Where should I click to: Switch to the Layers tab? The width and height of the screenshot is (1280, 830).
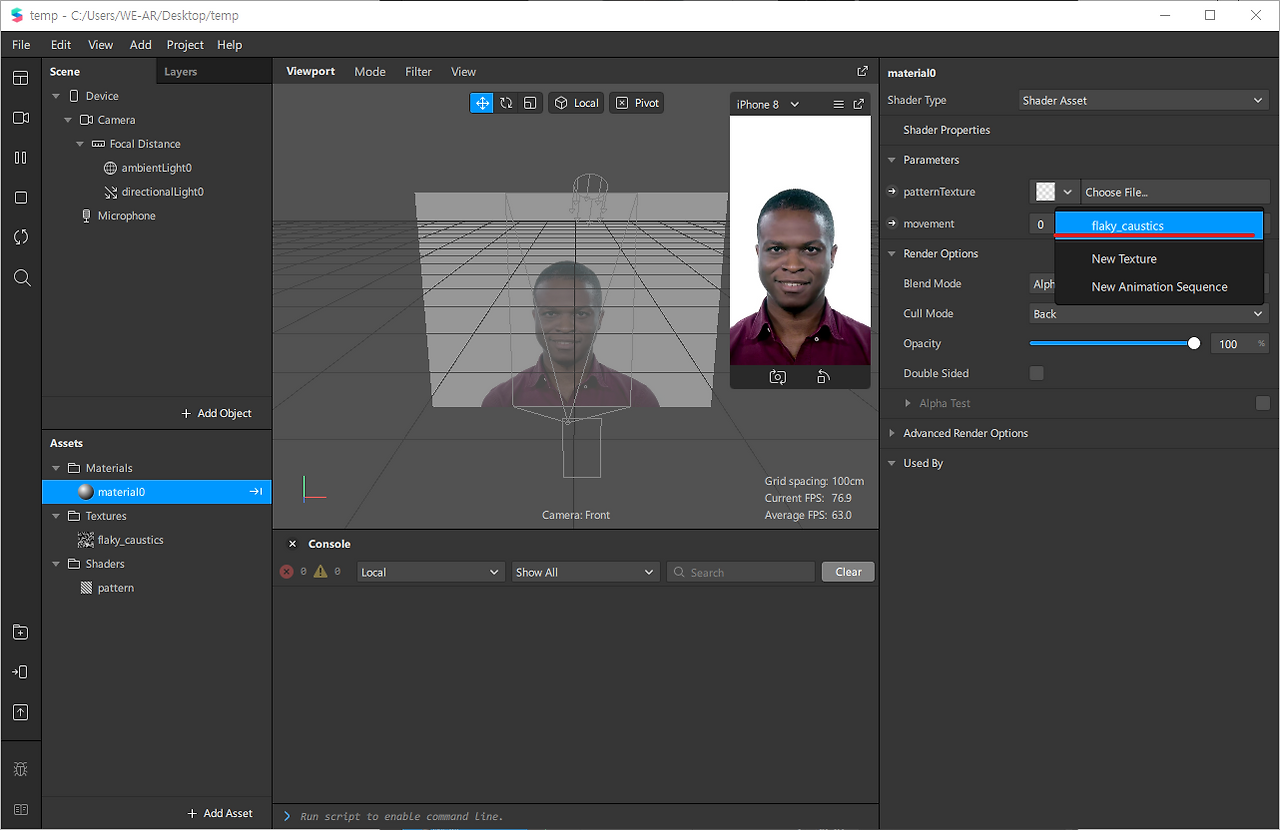(x=181, y=72)
